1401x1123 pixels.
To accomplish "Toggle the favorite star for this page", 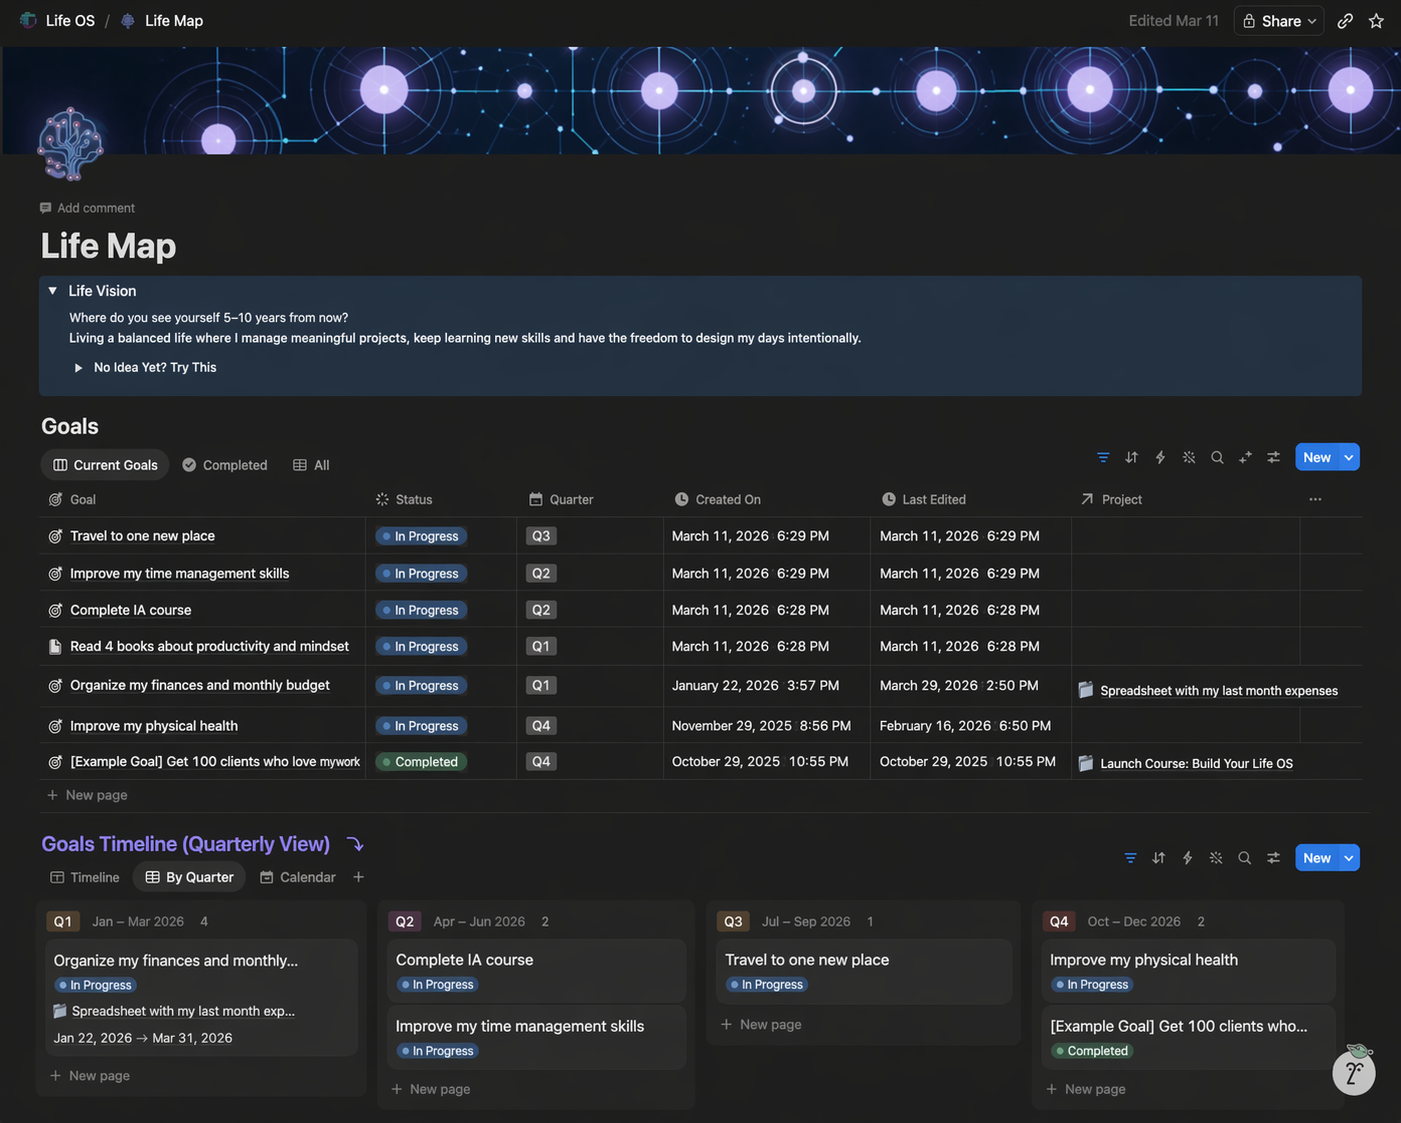I will point(1376,21).
